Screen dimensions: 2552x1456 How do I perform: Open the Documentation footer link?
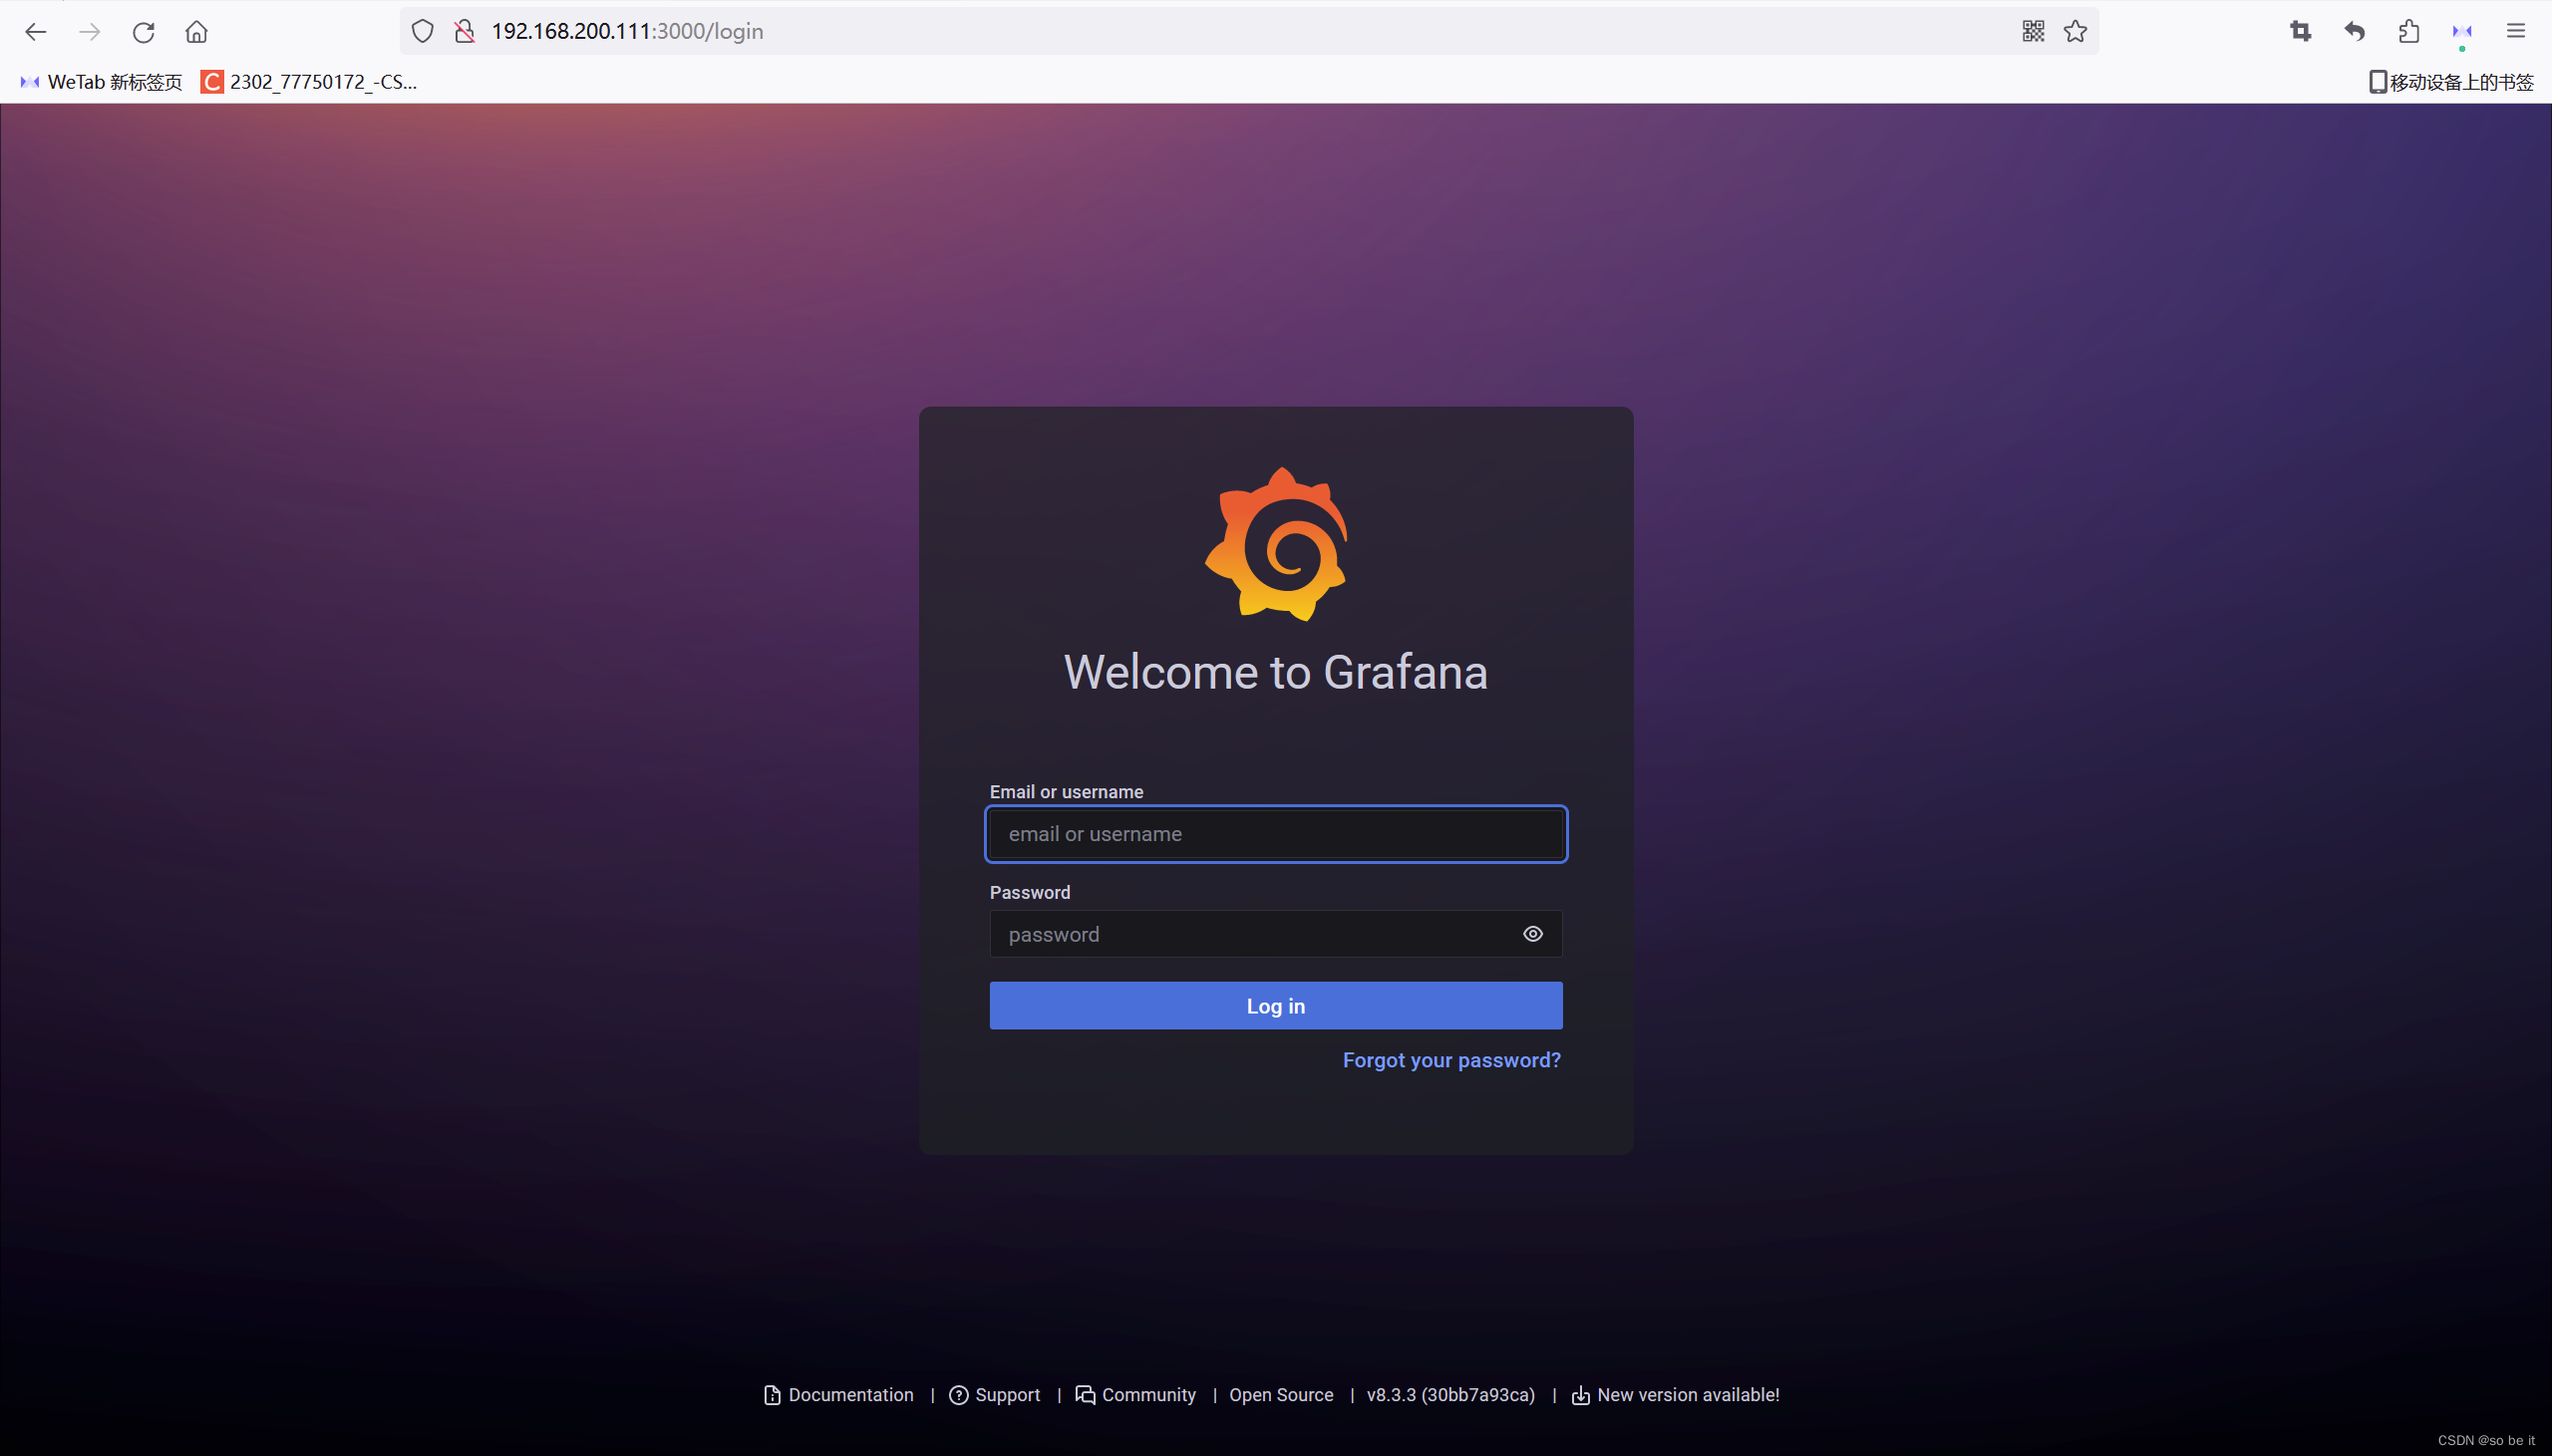tap(849, 1395)
